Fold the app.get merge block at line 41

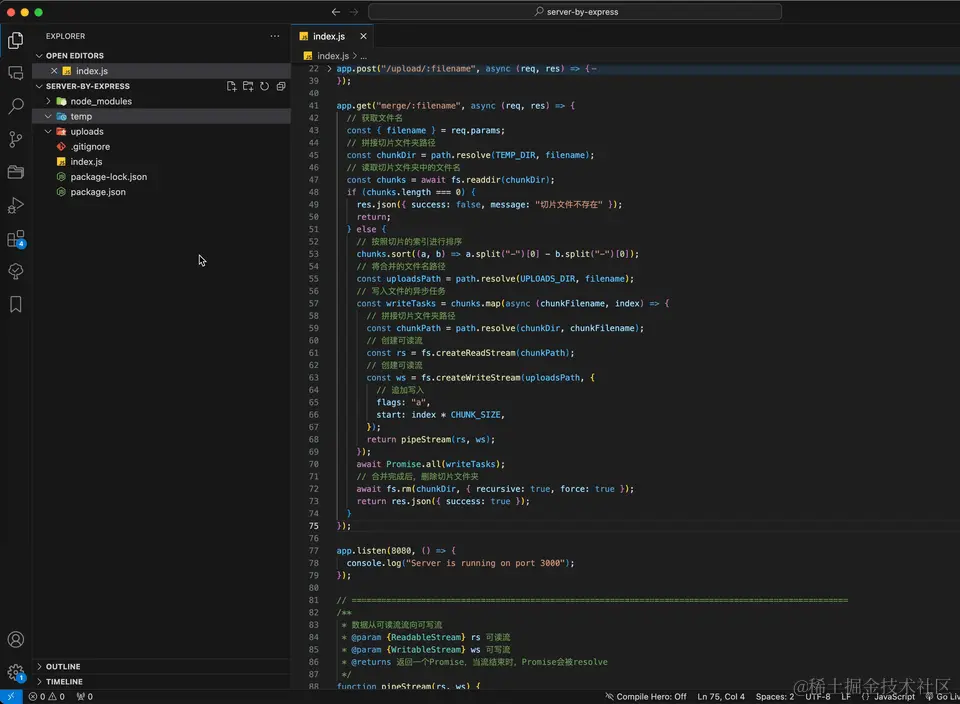[329, 106]
